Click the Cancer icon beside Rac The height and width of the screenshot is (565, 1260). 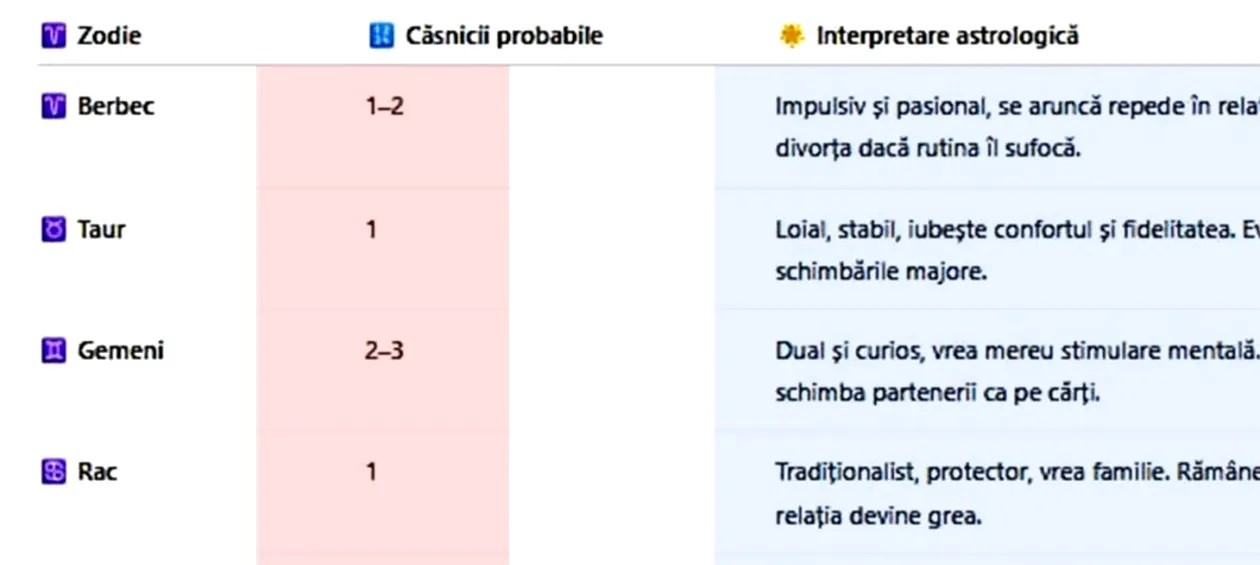coord(53,471)
